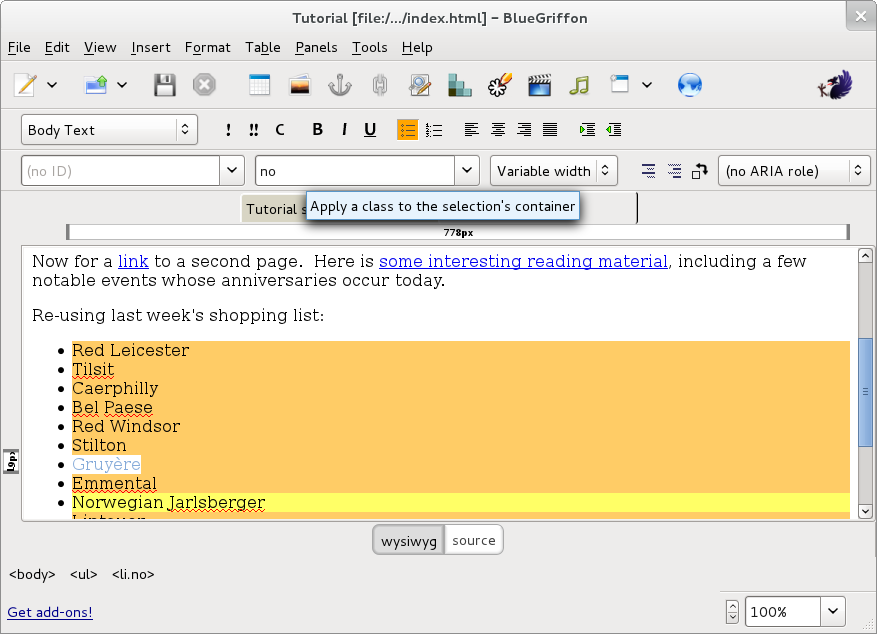
Task: Click the insert image icon
Action: (x=299, y=85)
